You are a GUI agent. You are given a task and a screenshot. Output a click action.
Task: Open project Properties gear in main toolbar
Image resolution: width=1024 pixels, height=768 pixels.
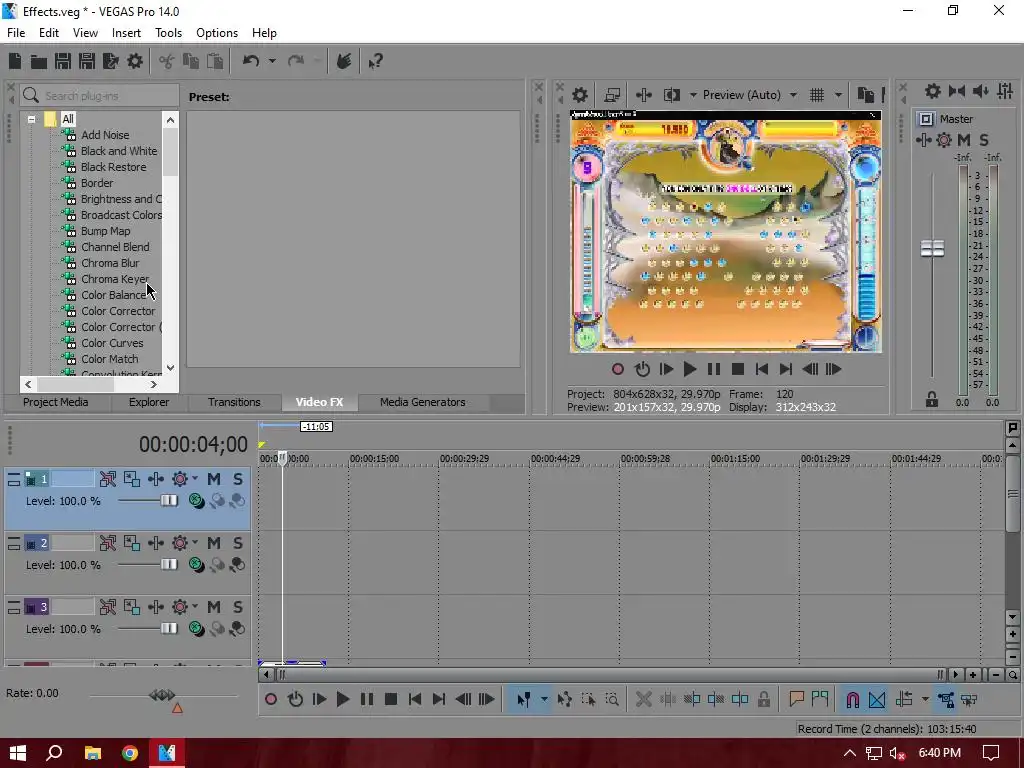[x=135, y=61]
